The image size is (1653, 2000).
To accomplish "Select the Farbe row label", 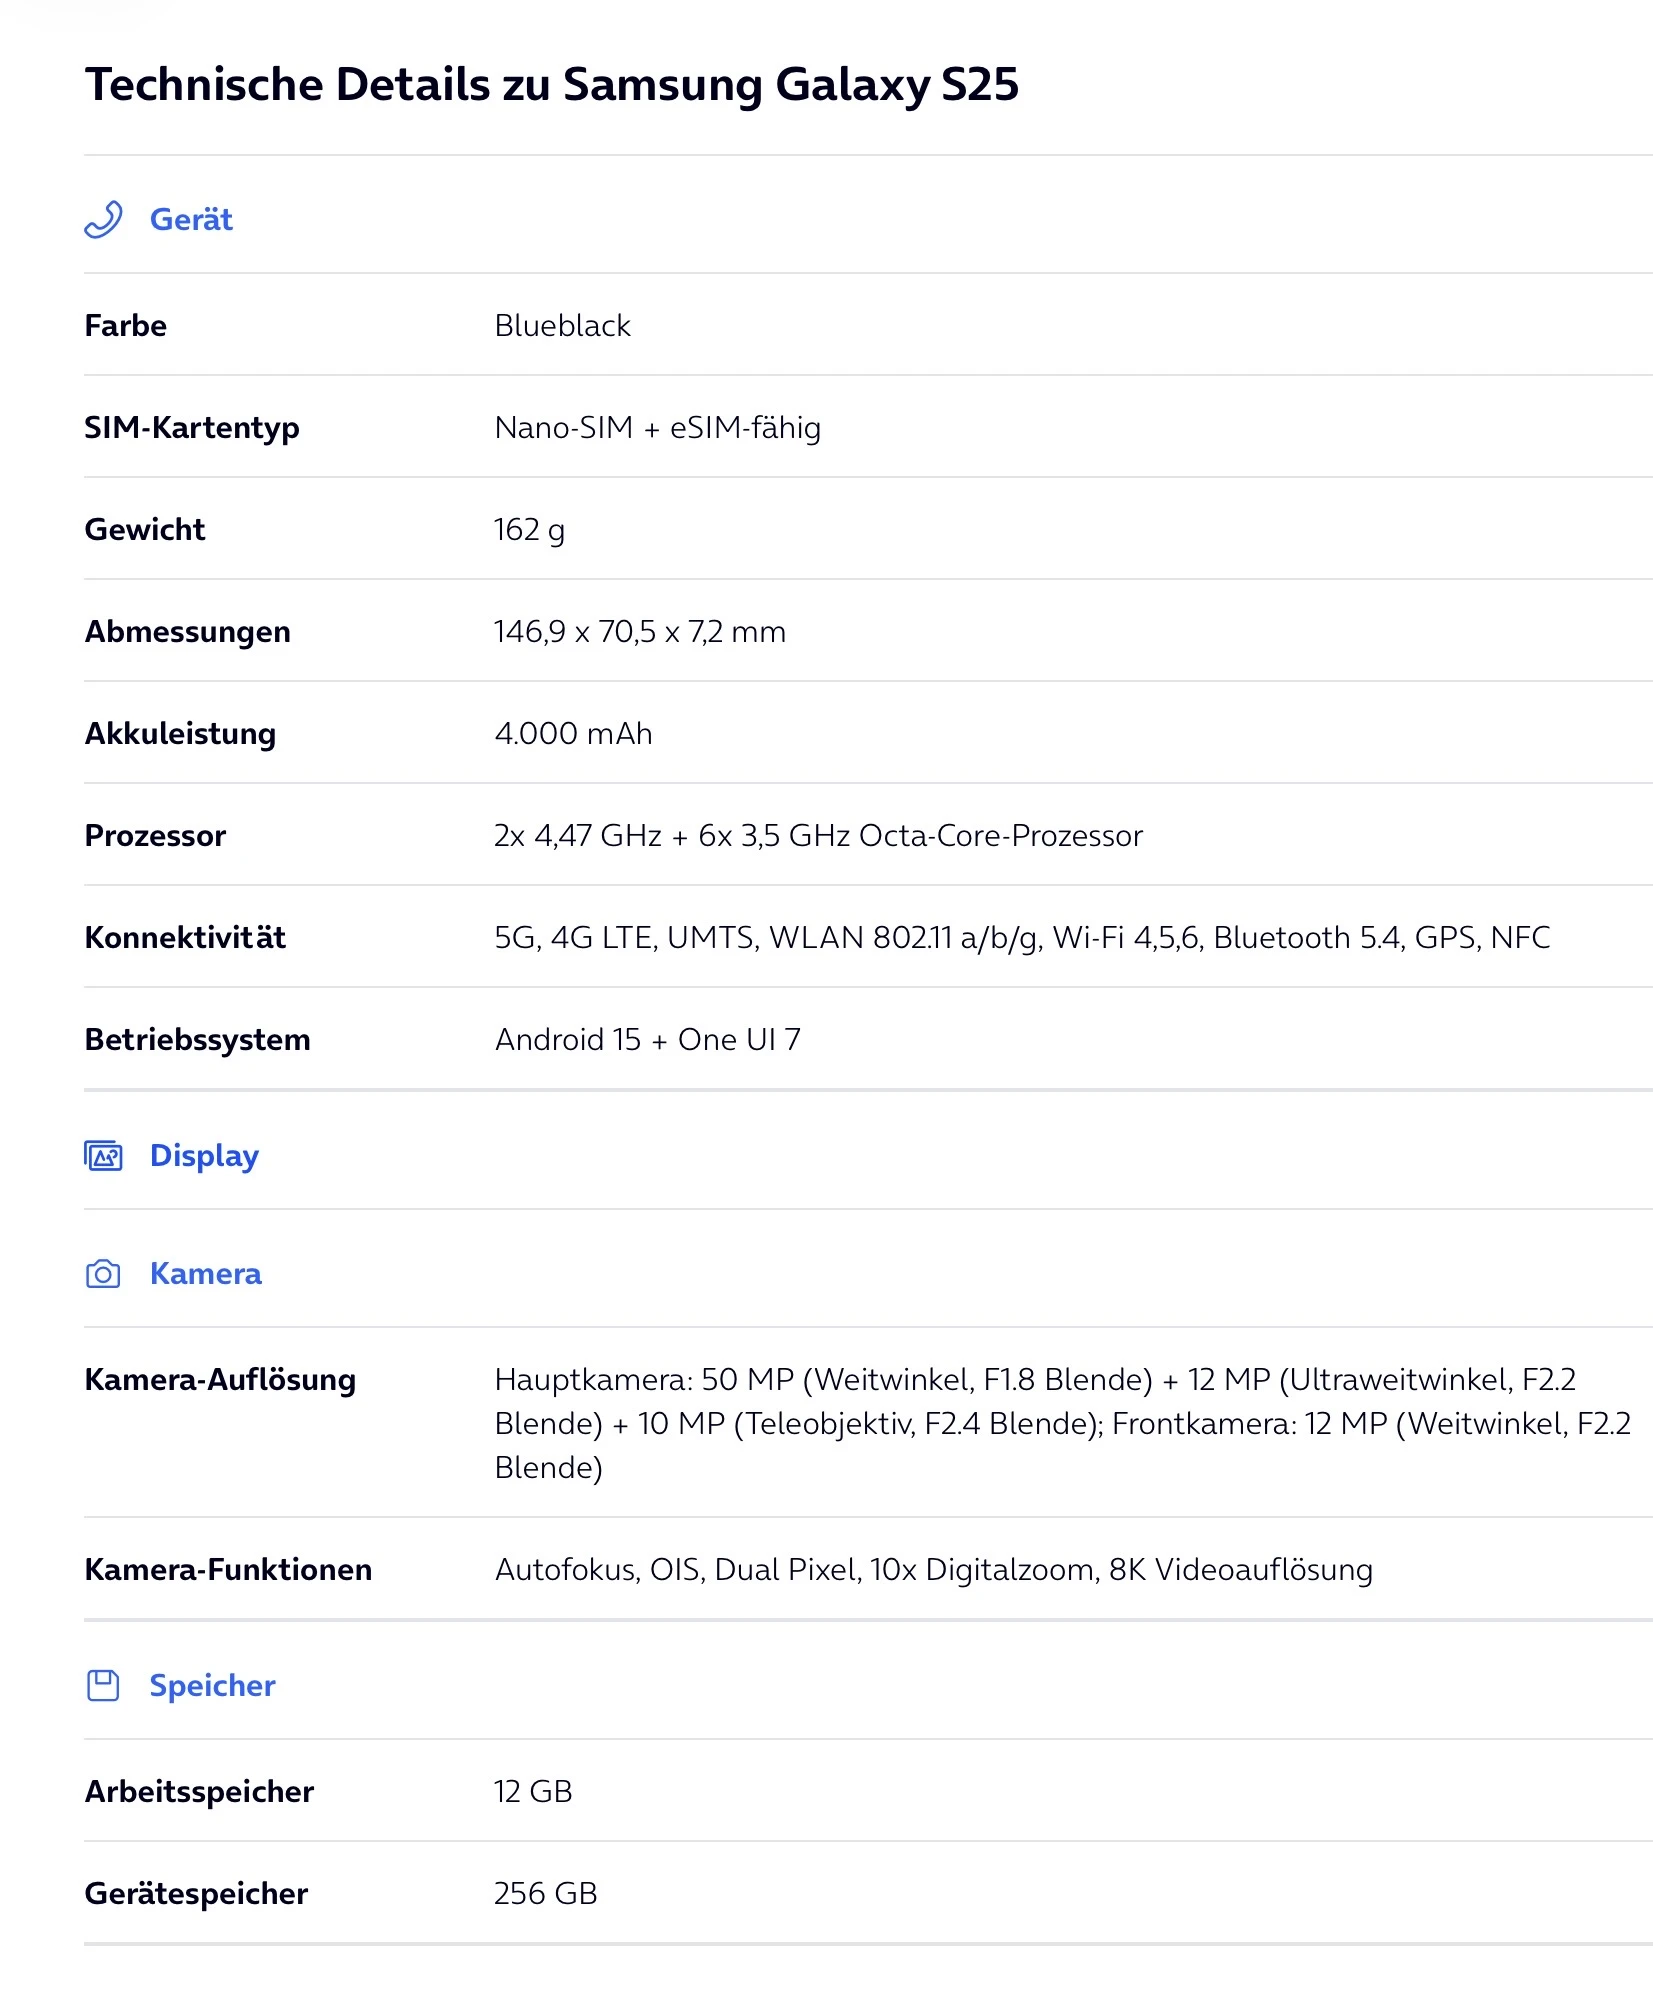I will click(x=126, y=326).
